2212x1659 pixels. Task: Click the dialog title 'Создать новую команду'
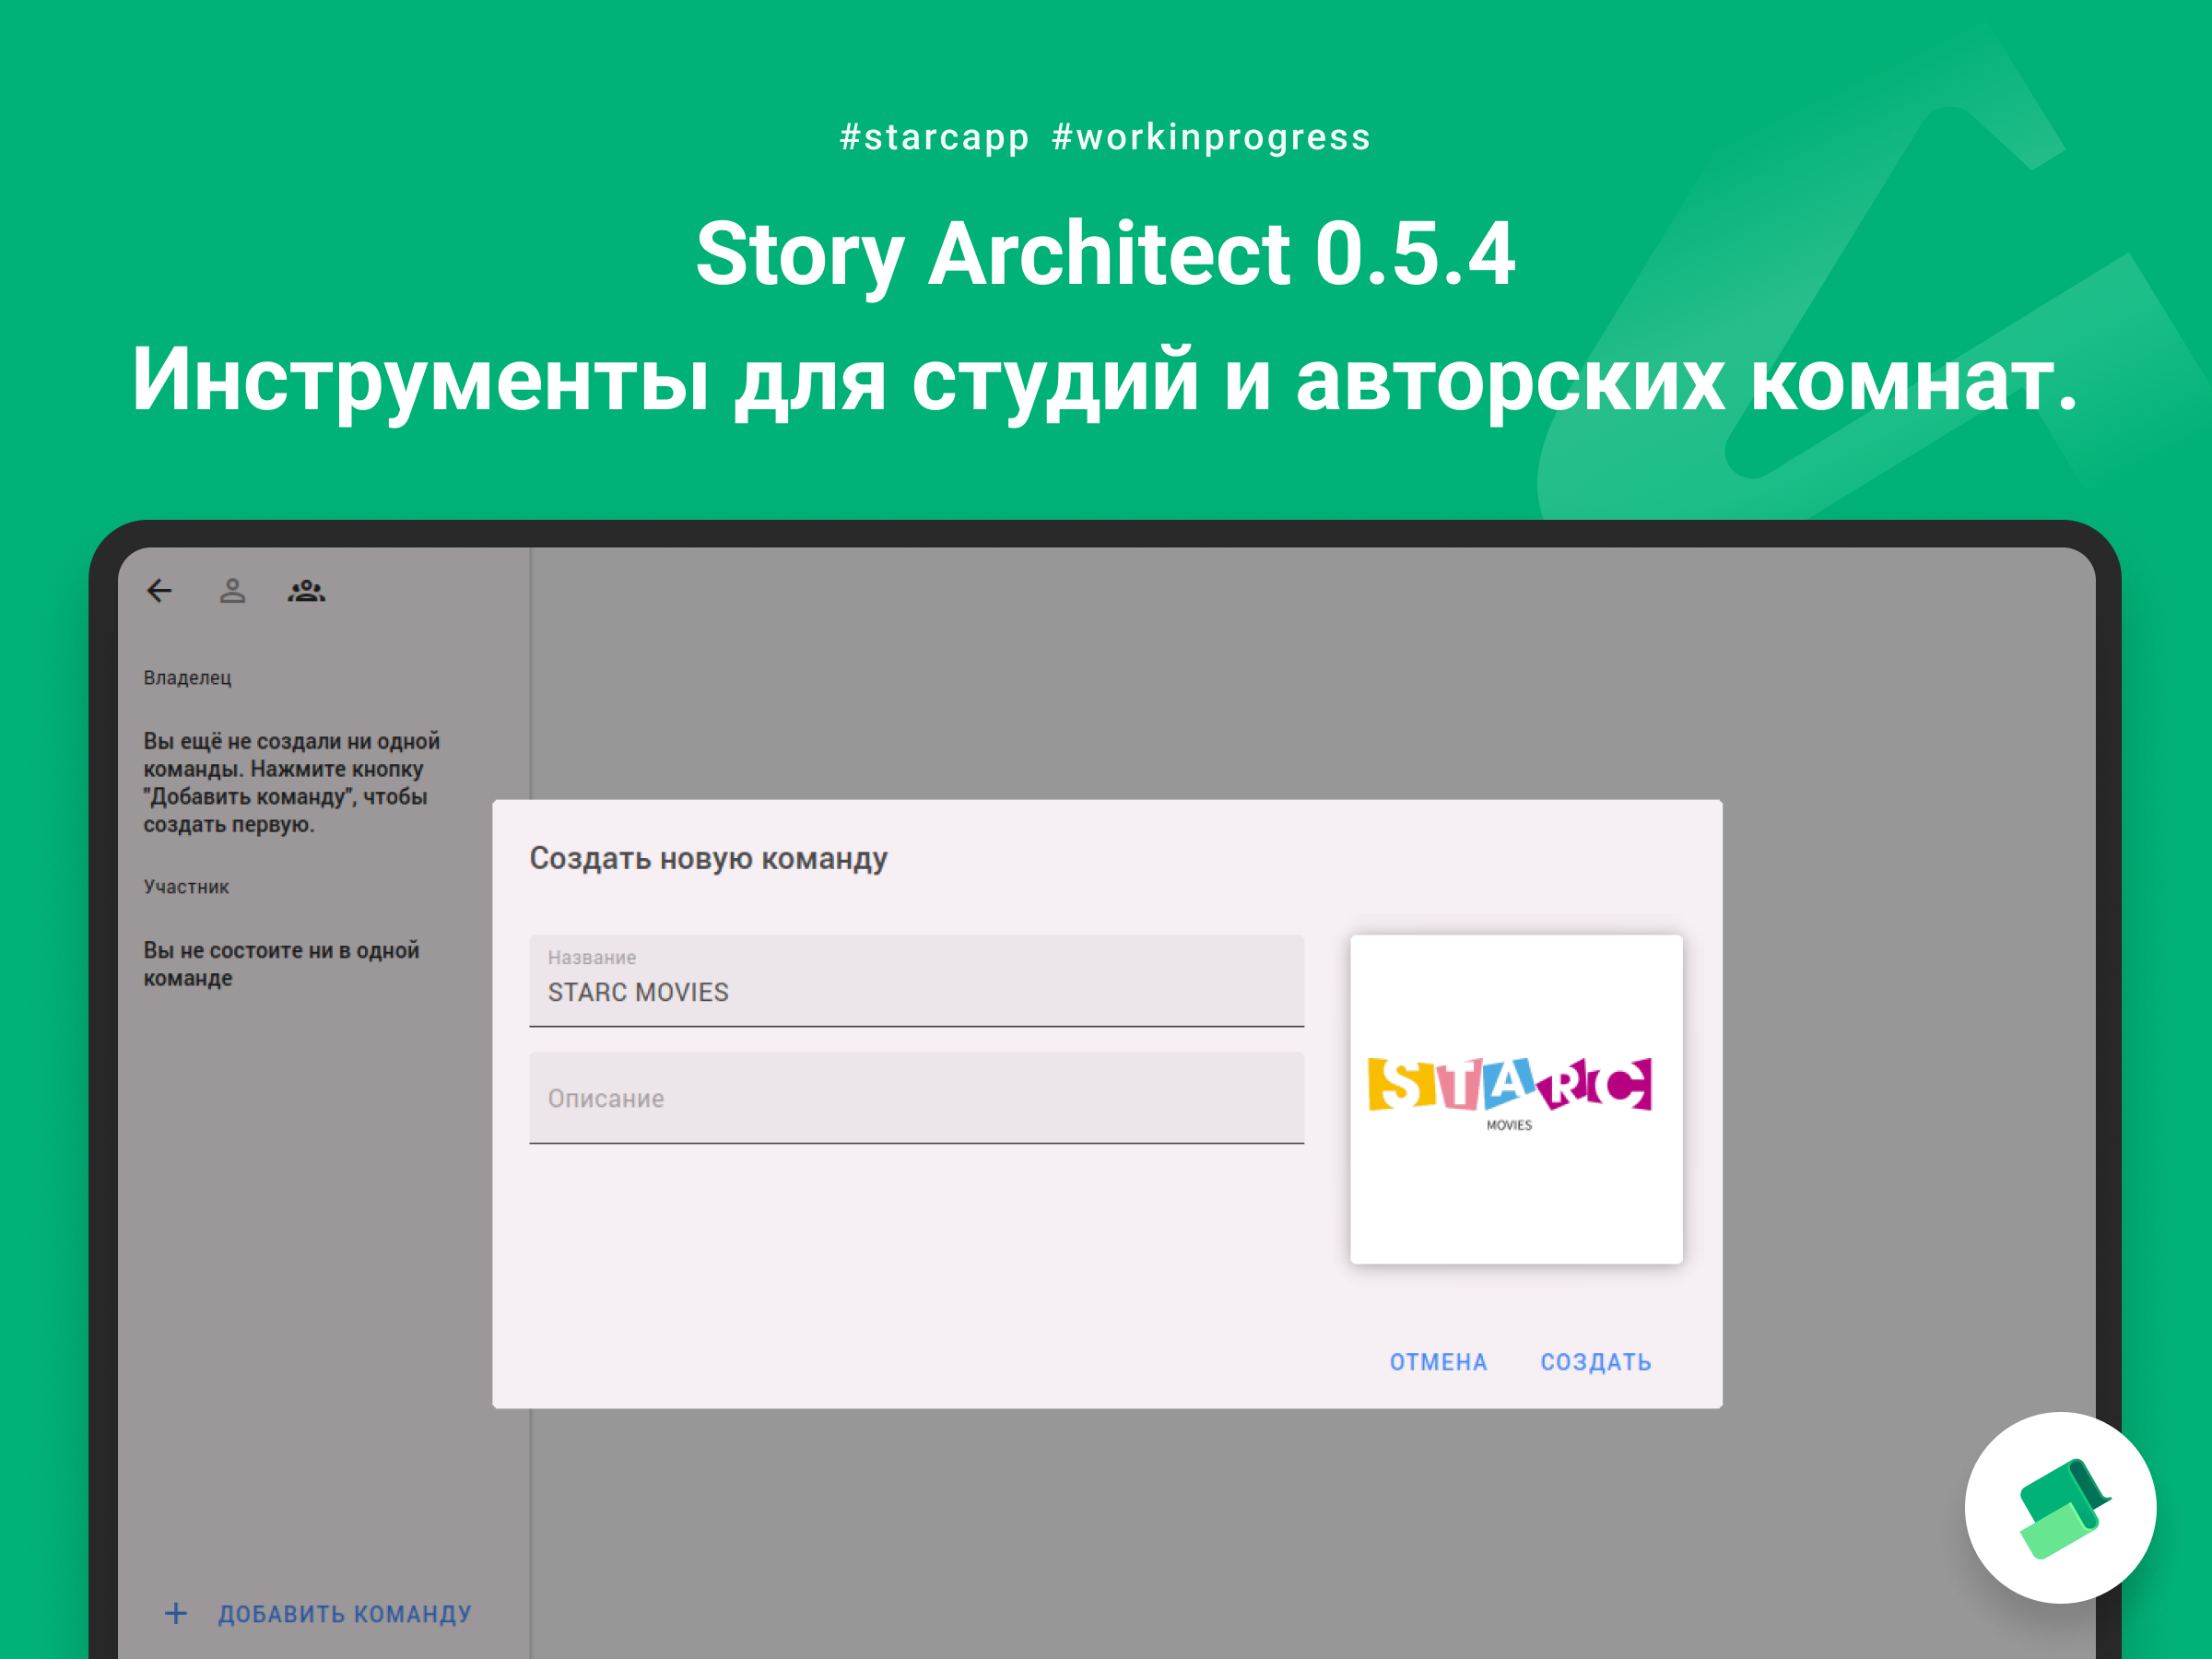pos(708,859)
